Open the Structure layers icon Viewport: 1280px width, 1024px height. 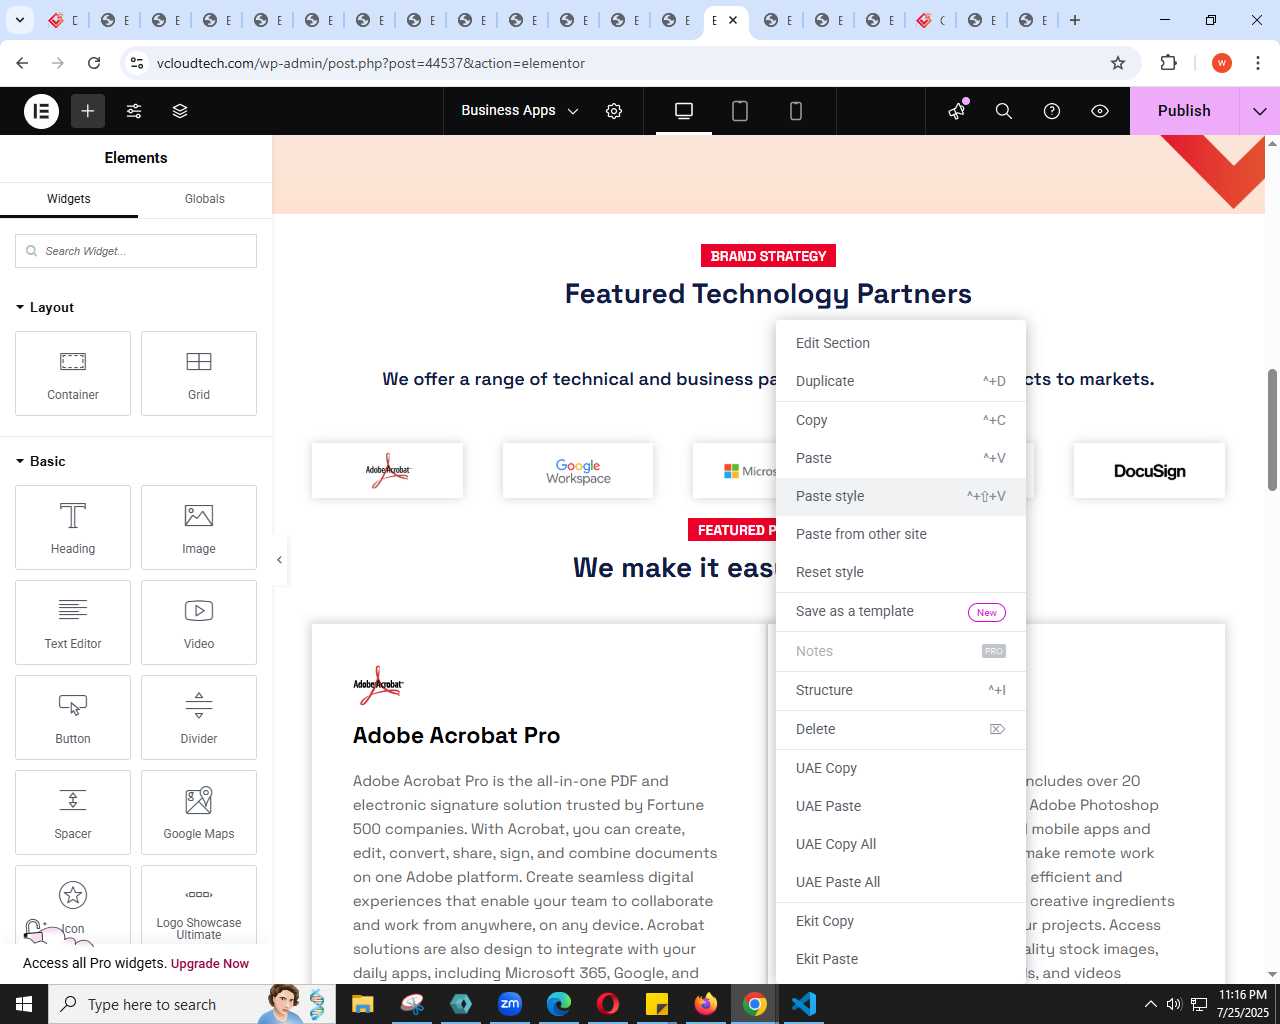180,111
